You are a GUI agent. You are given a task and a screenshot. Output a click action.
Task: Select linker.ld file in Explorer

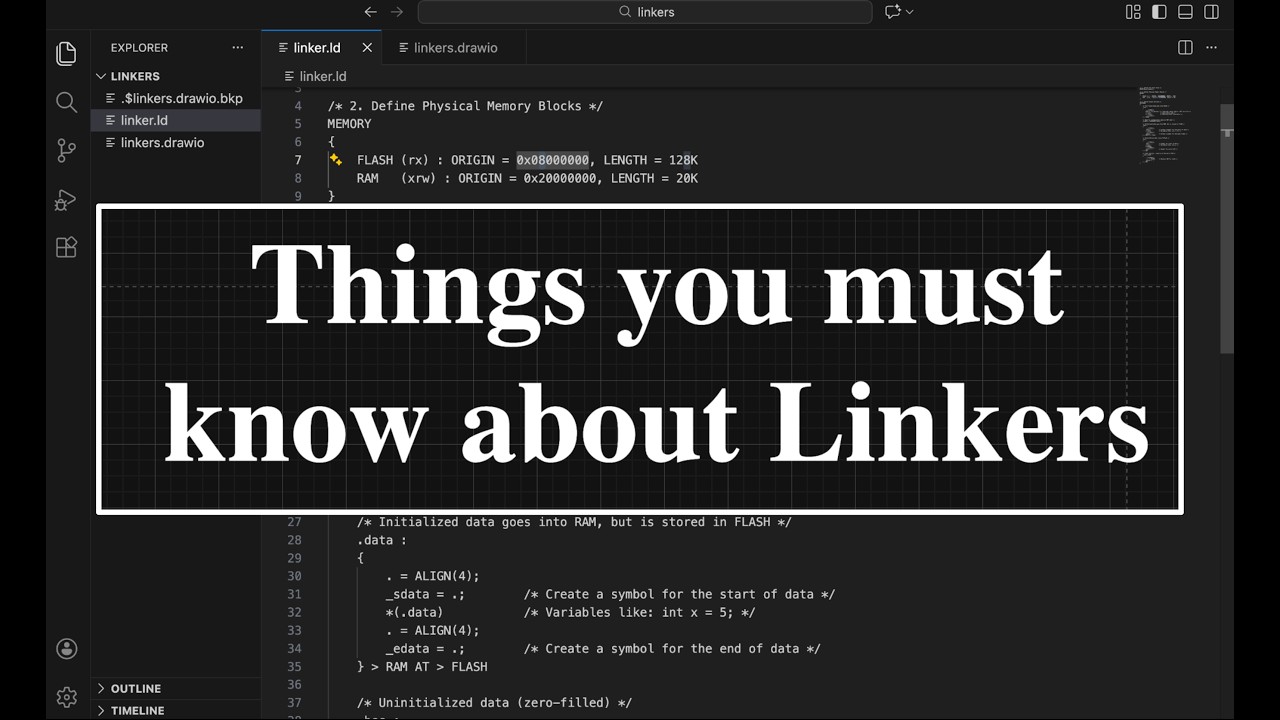pyautogui.click(x=176, y=120)
